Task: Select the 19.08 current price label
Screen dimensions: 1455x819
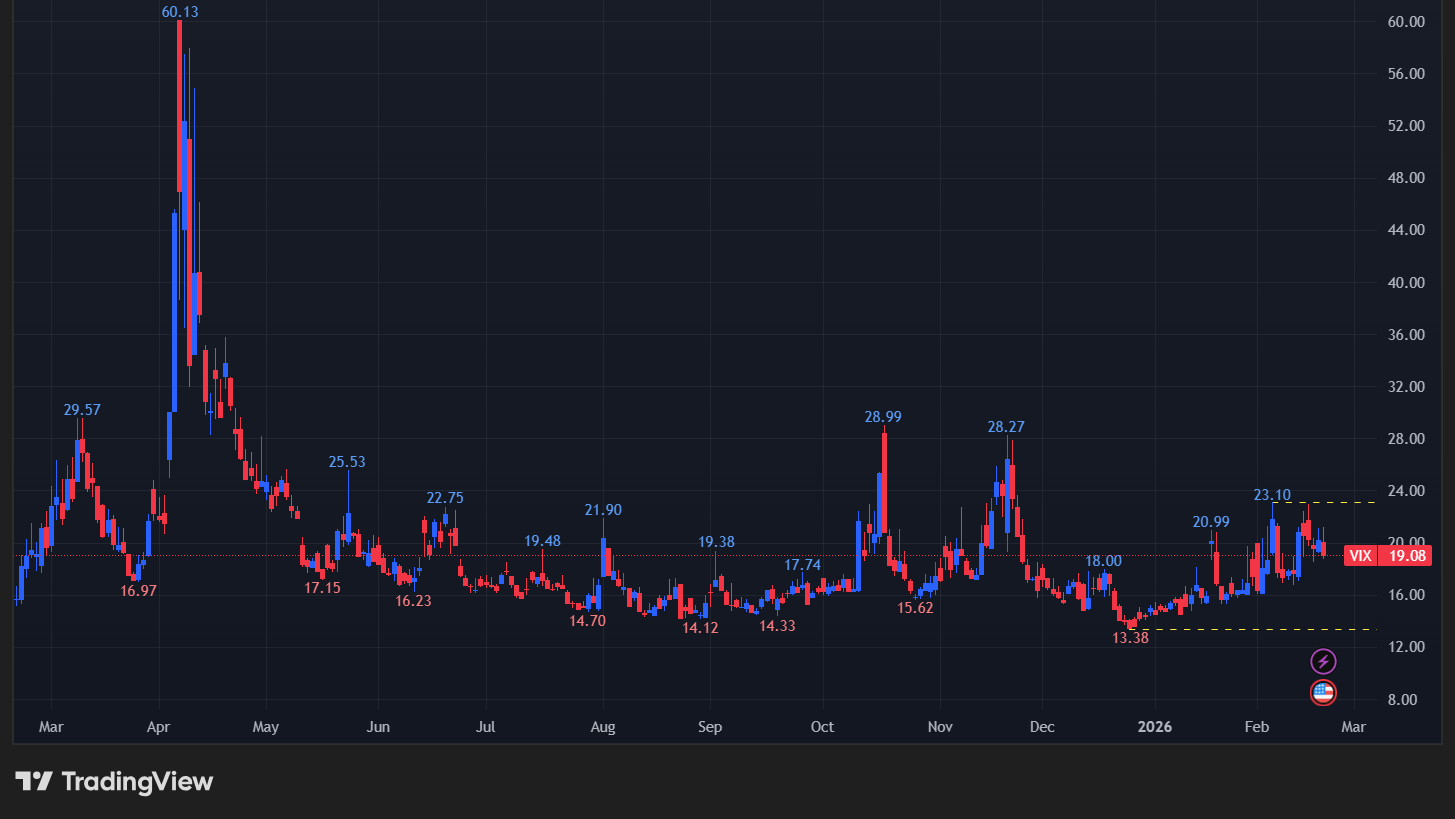Action: click(1404, 556)
